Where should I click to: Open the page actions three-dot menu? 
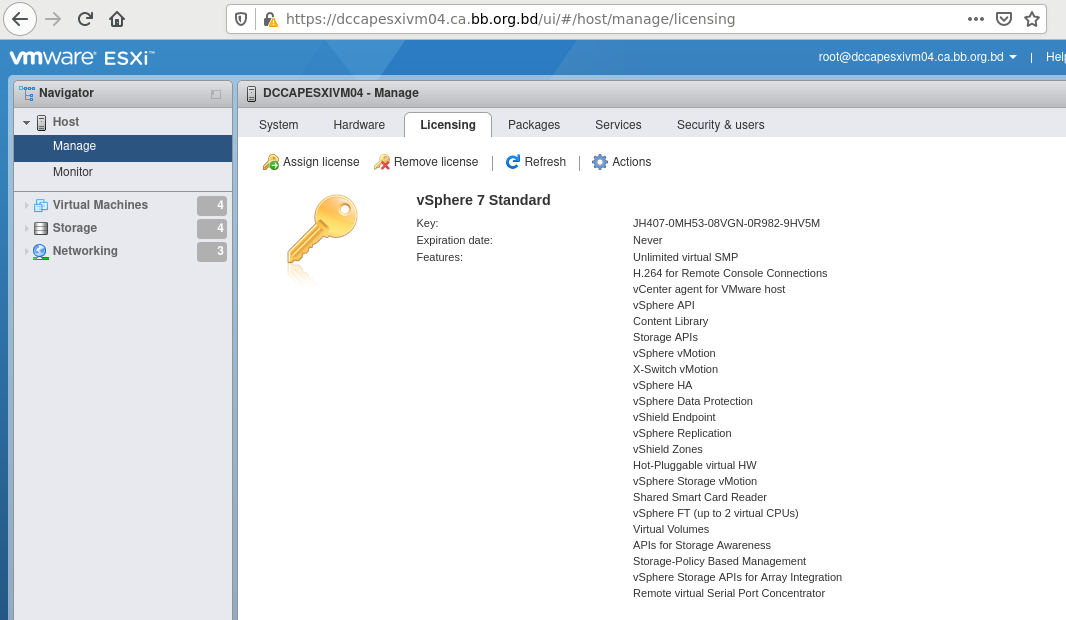(976, 19)
